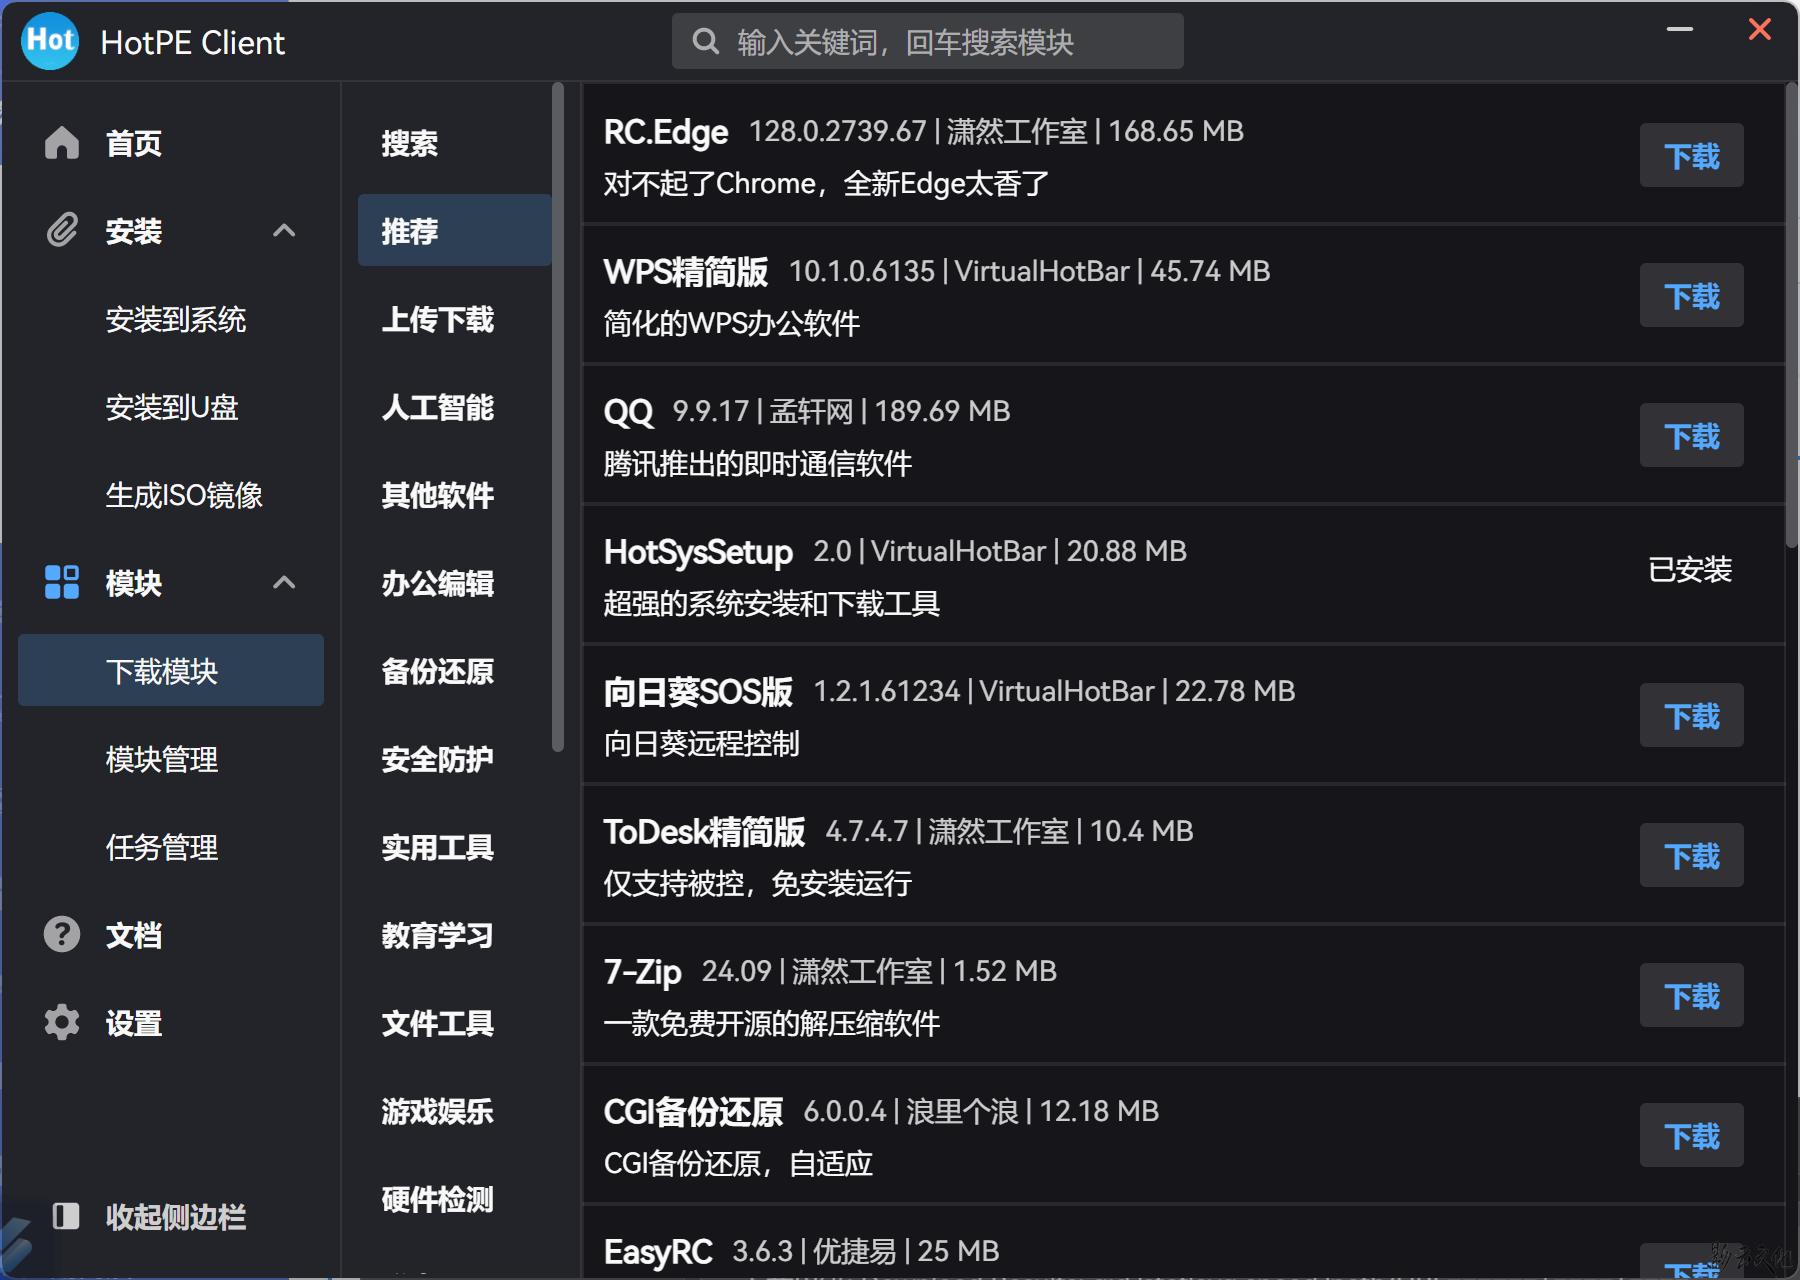1800x1280 pixels.
Task: Go to 首页 label
Action: [134, 143]
